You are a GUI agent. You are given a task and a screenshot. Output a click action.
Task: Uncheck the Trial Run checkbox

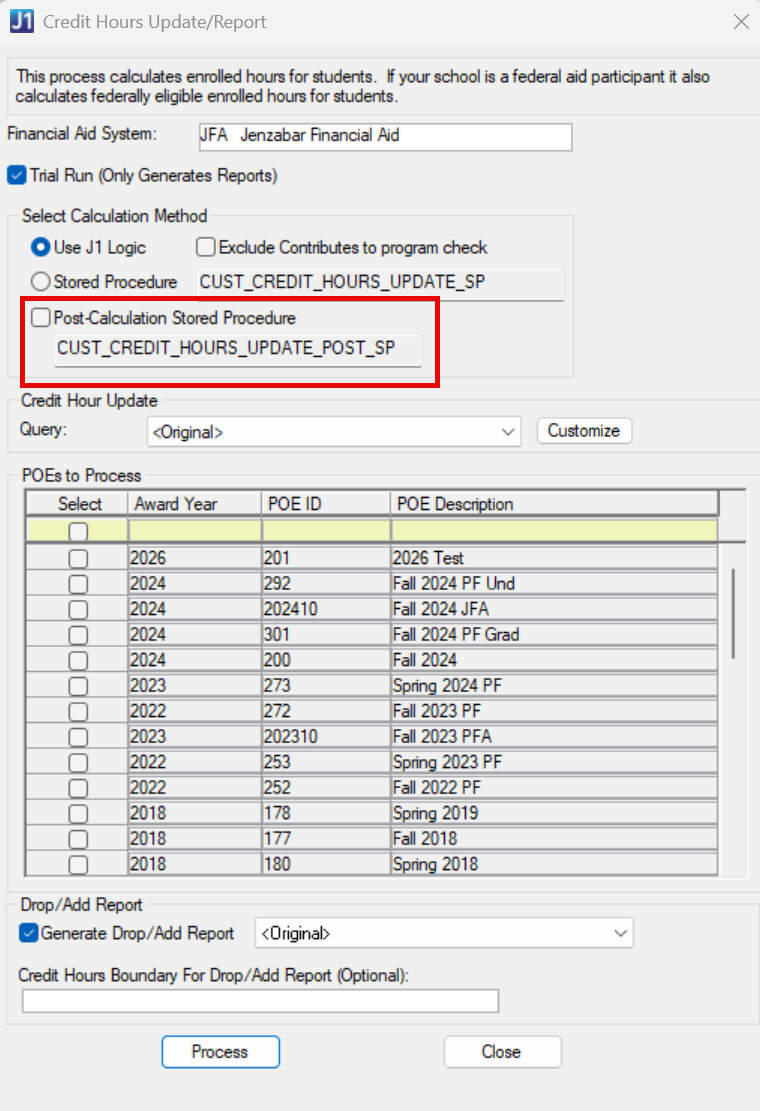pos(16,175)
